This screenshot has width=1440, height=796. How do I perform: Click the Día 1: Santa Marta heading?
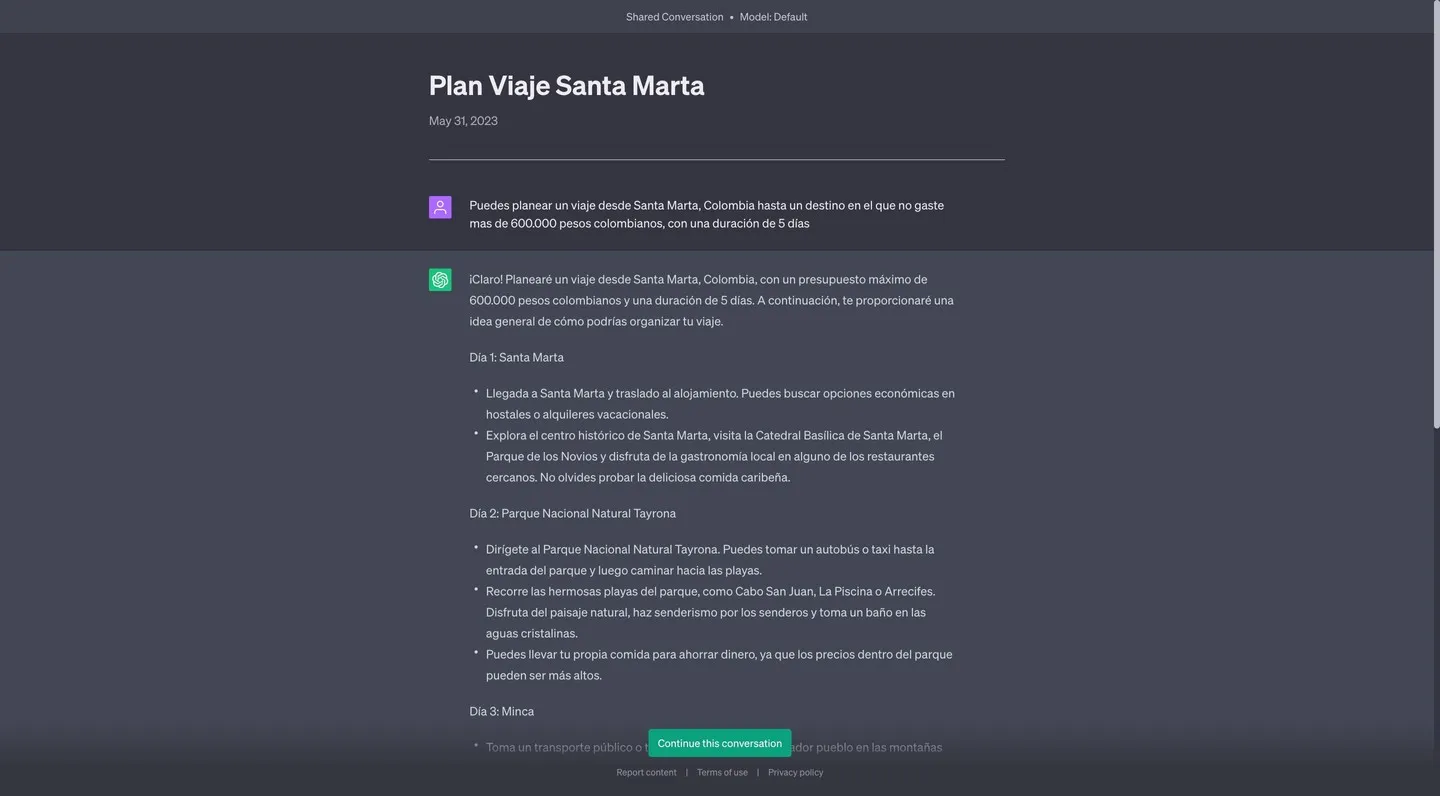click(516, 356)
